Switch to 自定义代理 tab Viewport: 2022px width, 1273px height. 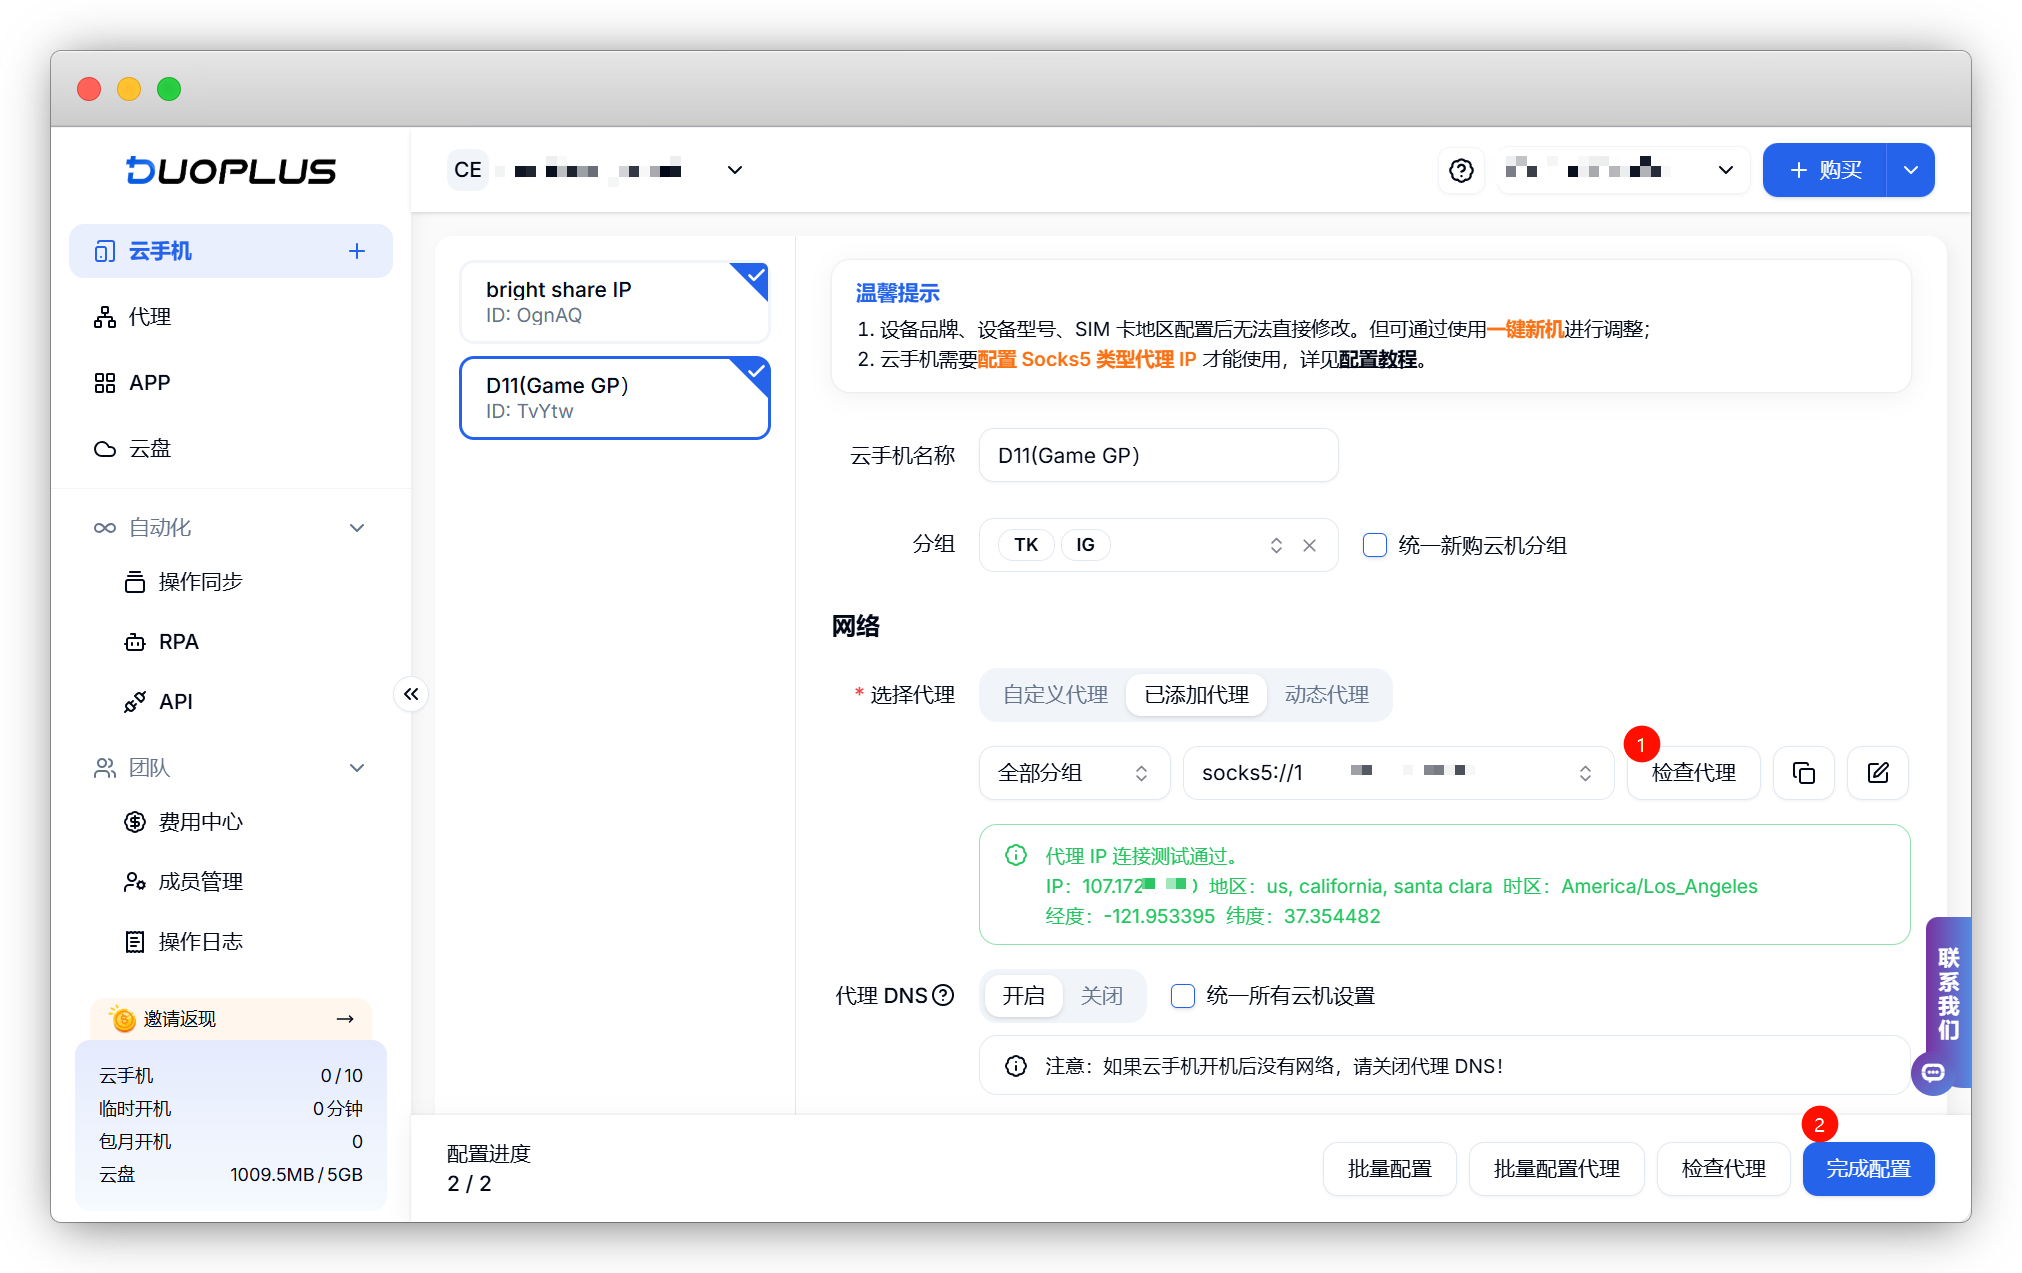pyautogui.click(x=1055, y=695)
